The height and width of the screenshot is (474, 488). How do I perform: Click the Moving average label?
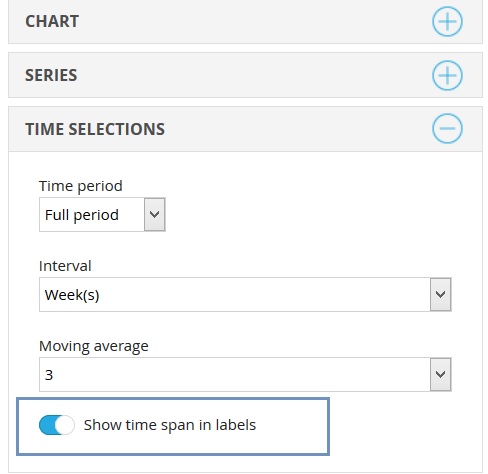click(94, 346)
